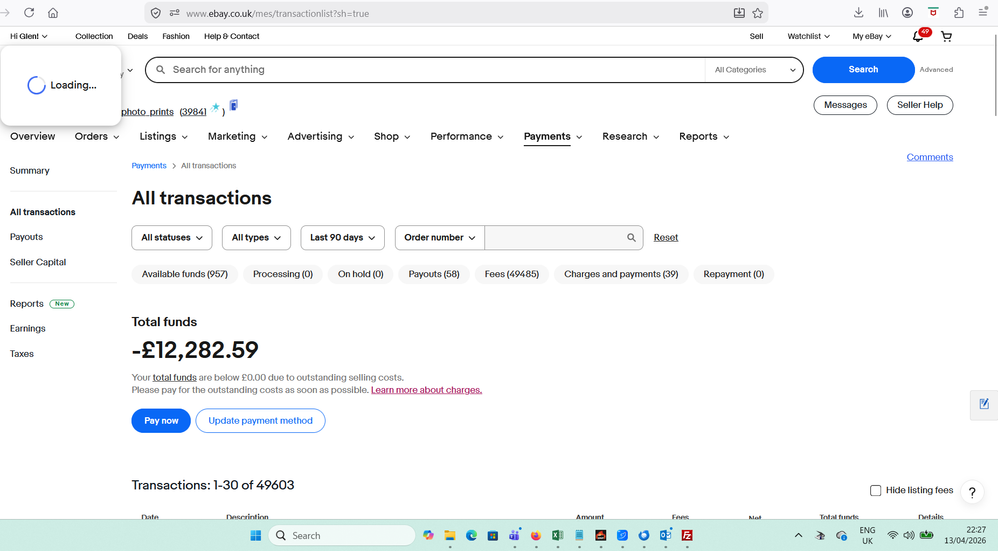Open Seller Capital in sidebar
This screenshot has height=551, width=998.
pyautogui.click(x=38, y=262)
